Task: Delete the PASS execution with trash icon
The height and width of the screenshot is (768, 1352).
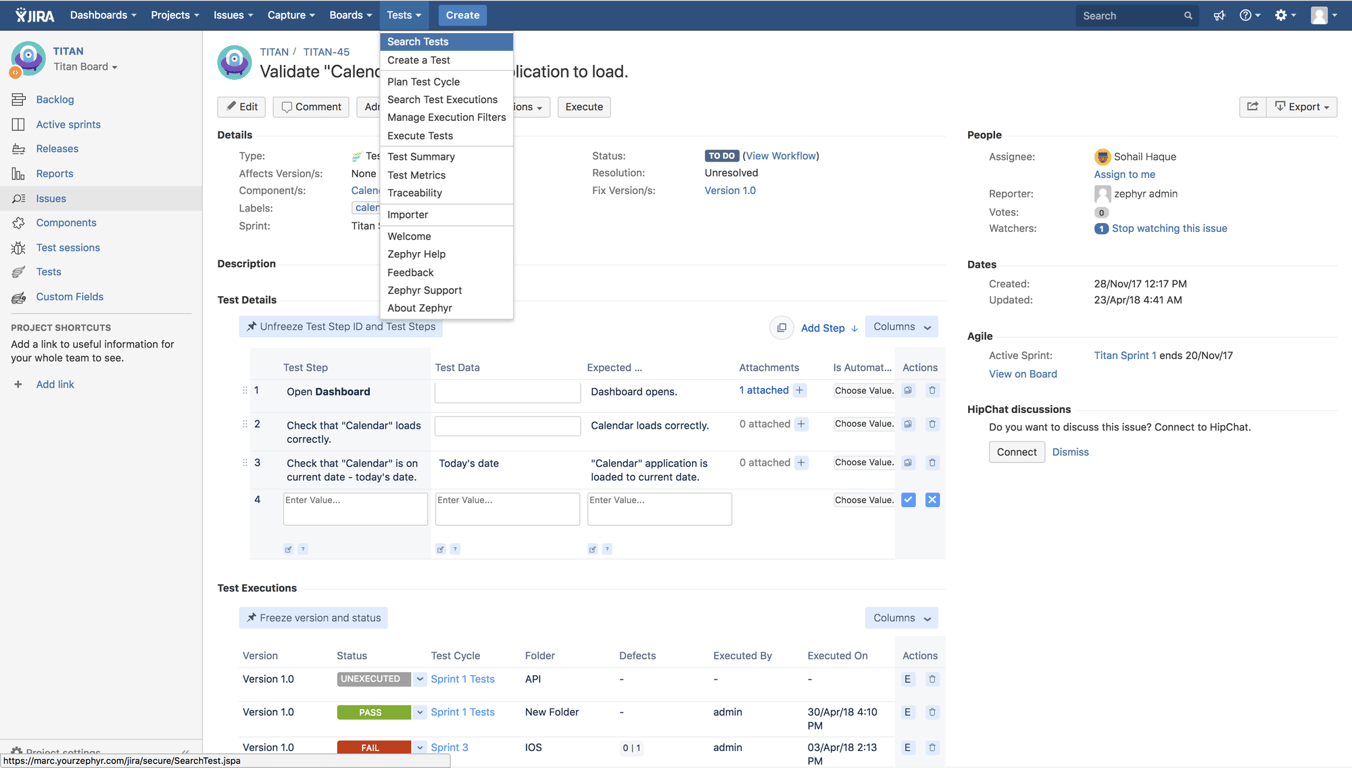Action: coord(932,712)
